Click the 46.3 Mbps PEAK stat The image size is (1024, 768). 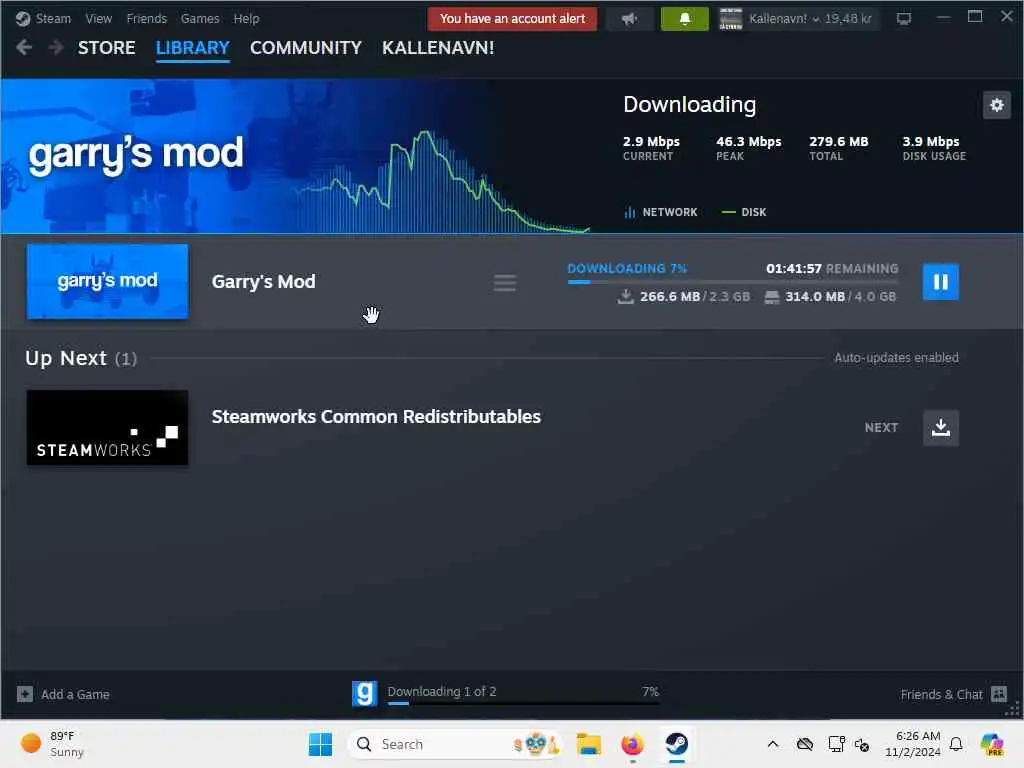click(748, 148)
